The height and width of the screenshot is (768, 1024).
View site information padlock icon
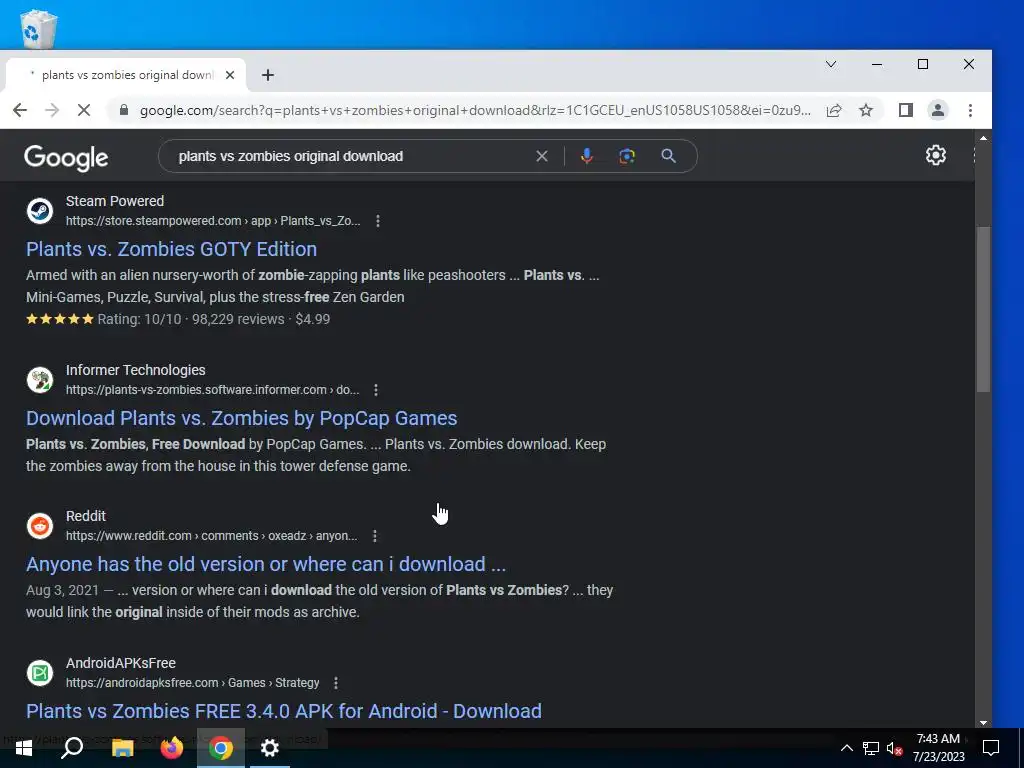coord(123,110)
